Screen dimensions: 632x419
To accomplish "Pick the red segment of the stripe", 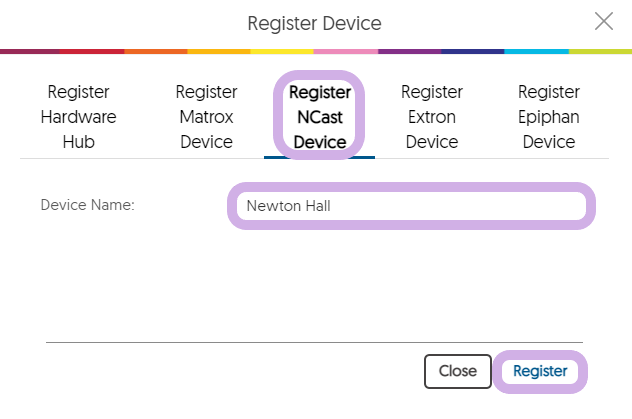I will point(91,50).
